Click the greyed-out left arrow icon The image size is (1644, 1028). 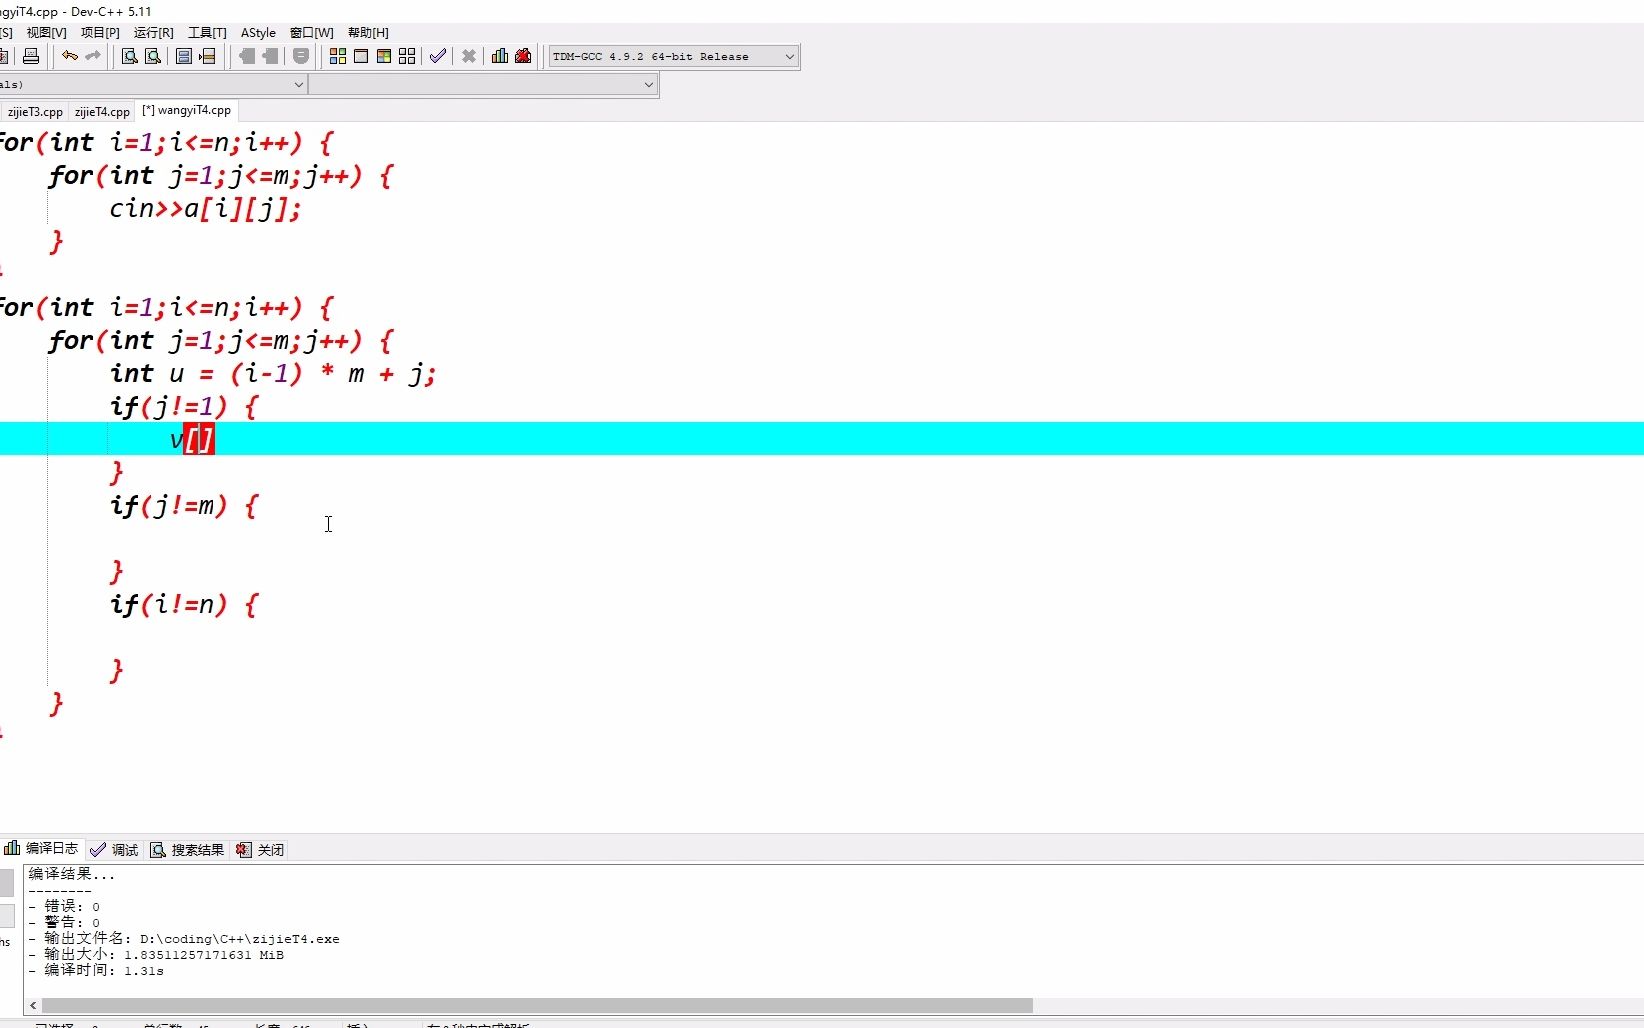[x=246, y=56]
